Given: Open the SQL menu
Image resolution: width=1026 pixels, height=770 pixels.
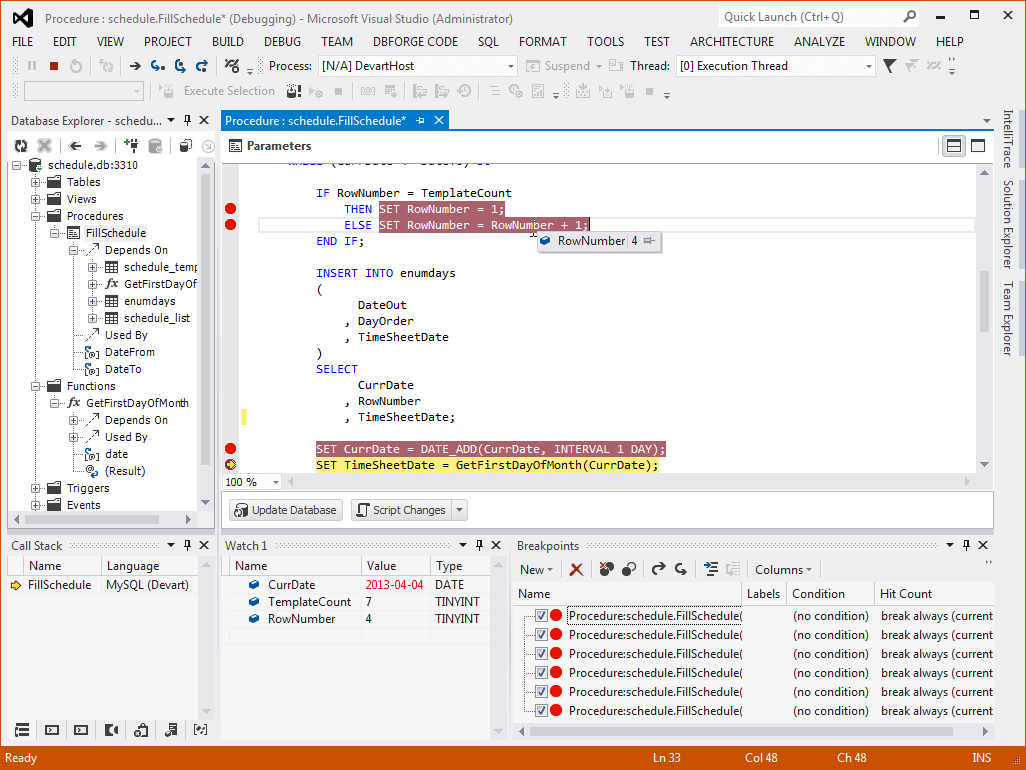Looking at the screenshot, I should (488, 42).
